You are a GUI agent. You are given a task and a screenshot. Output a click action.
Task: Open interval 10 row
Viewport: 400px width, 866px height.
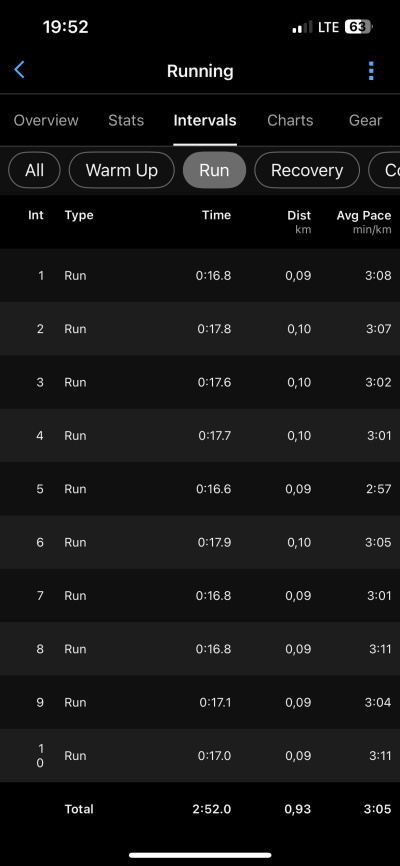pos(200,756)
